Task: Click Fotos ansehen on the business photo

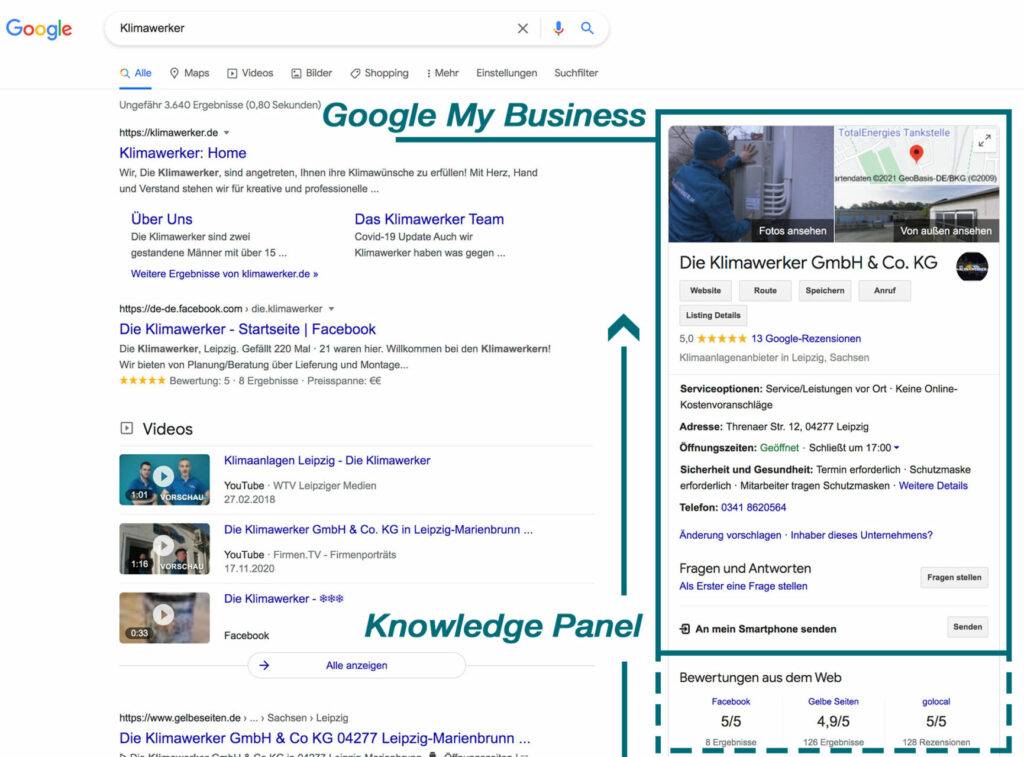Action: (x=792, y=231)
